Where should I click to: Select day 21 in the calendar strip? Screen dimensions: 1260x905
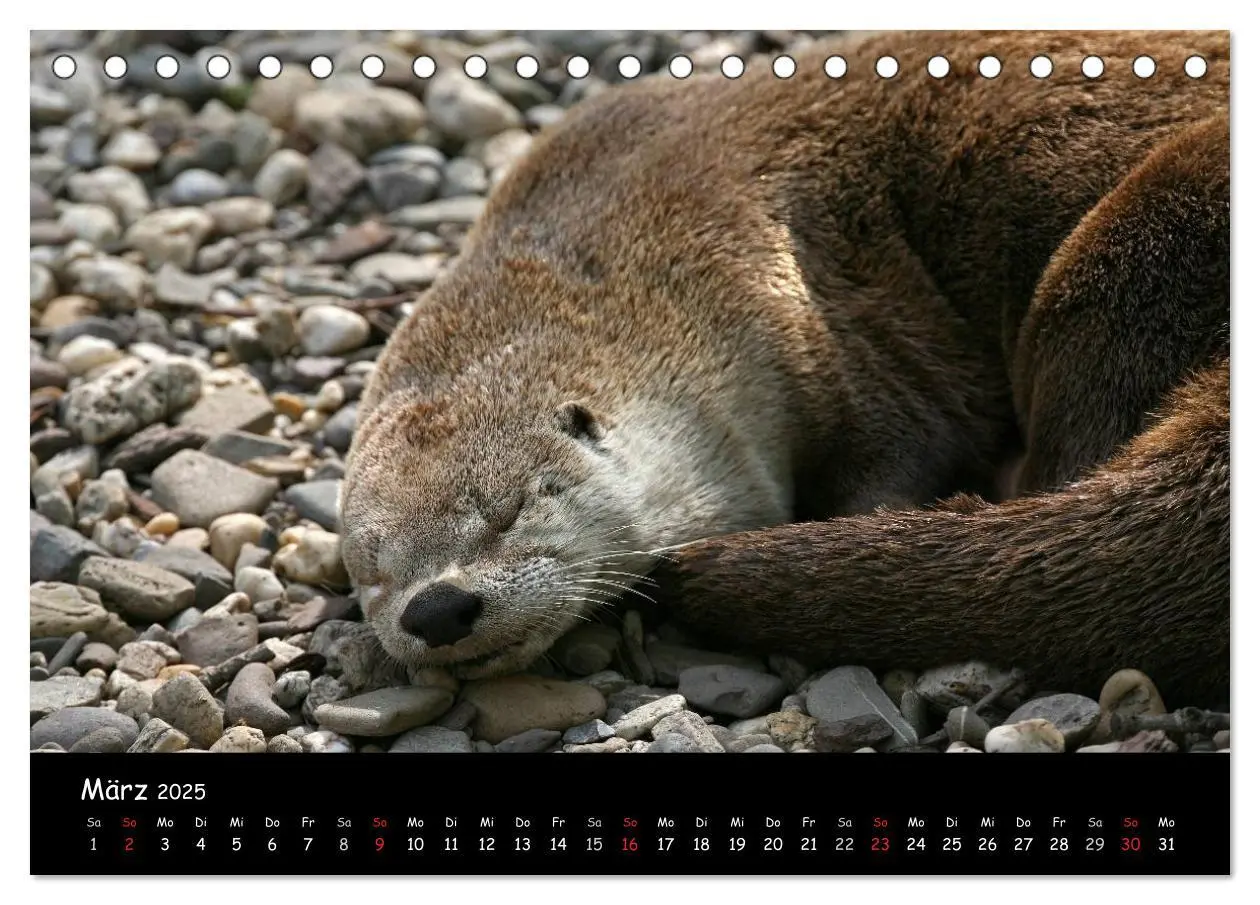(809, 844)
